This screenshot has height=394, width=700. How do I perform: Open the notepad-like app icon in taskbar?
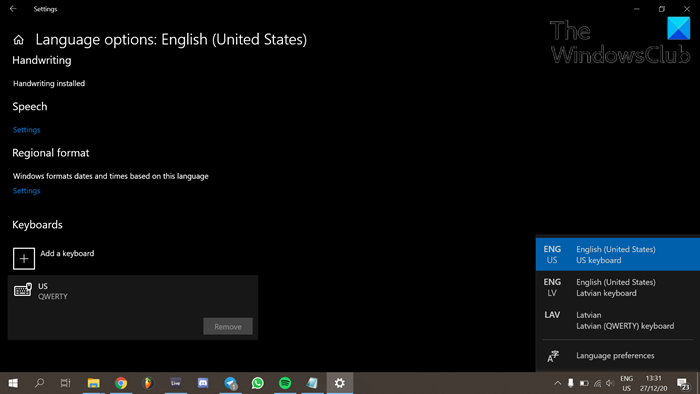(x=312, y=383)
